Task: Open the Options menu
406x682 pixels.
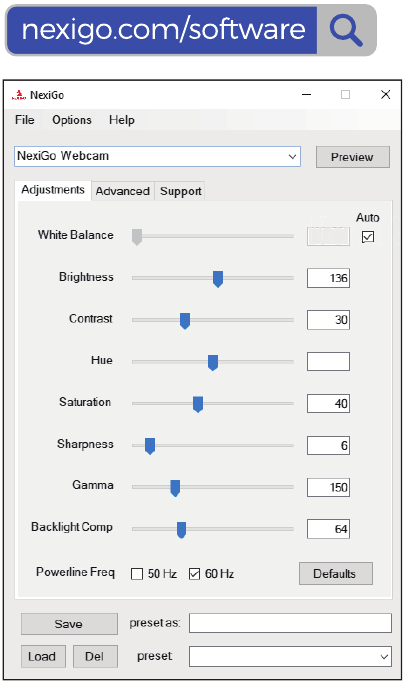Action: 72,120
